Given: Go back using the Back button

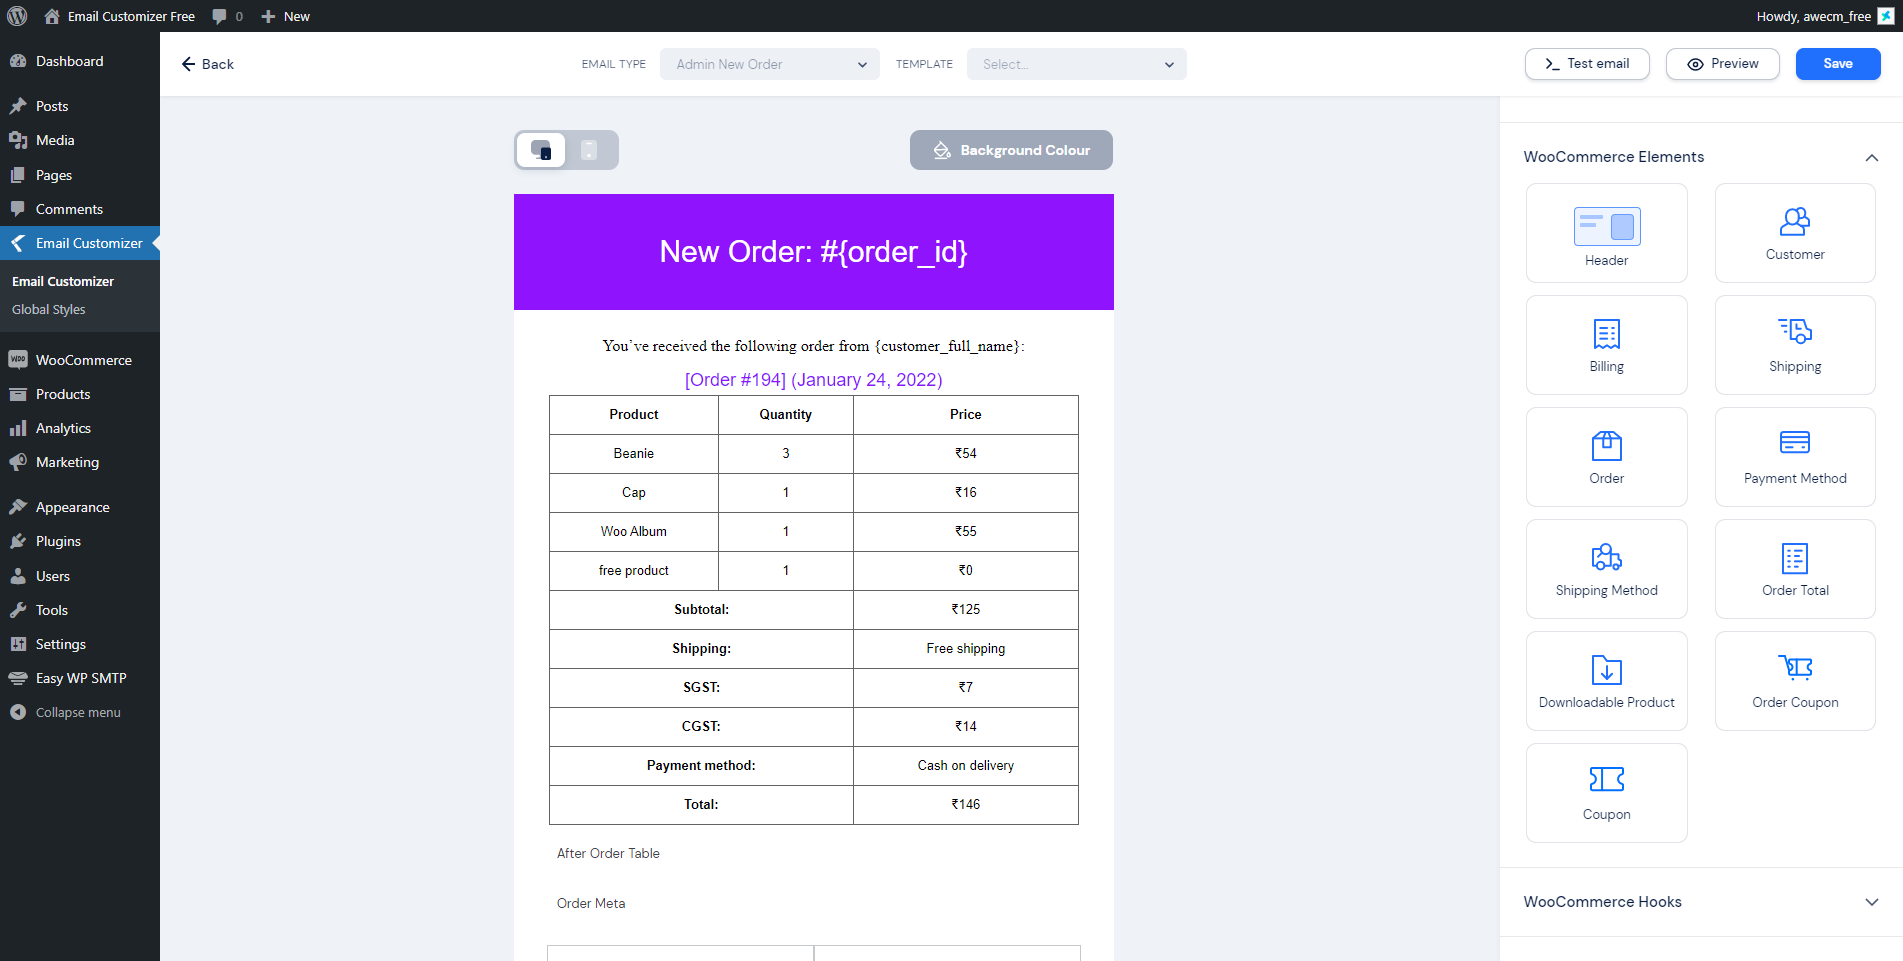Looking at the screenshot, I should (207, 64).
